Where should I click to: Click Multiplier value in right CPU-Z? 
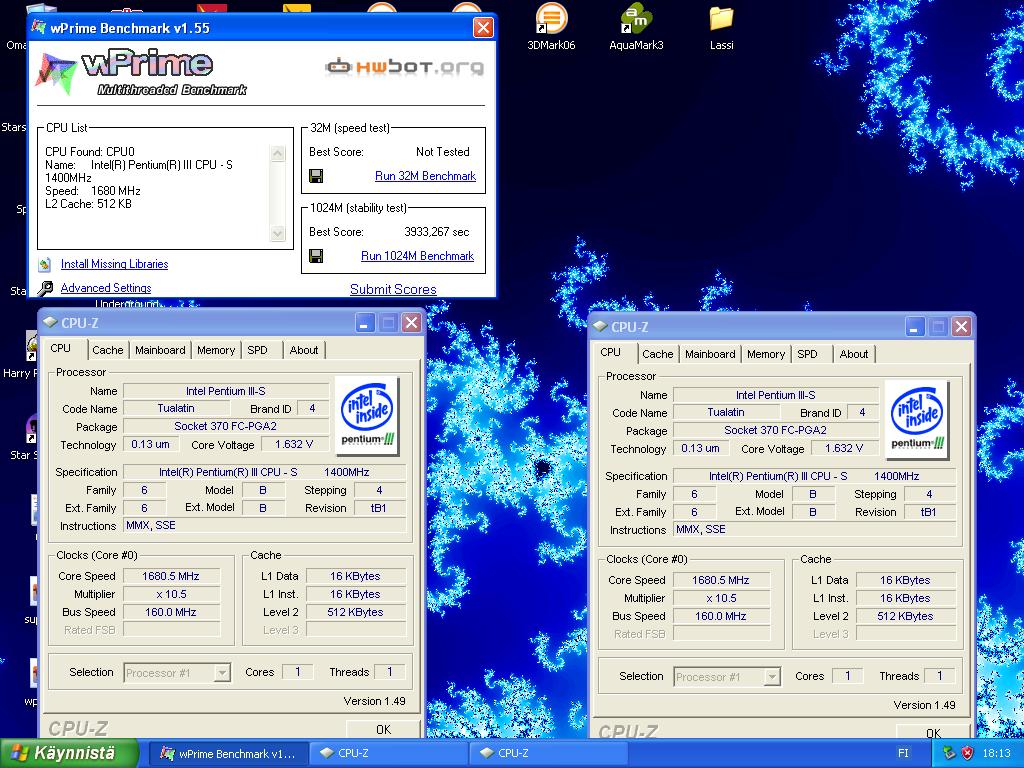tap(721, 598)
